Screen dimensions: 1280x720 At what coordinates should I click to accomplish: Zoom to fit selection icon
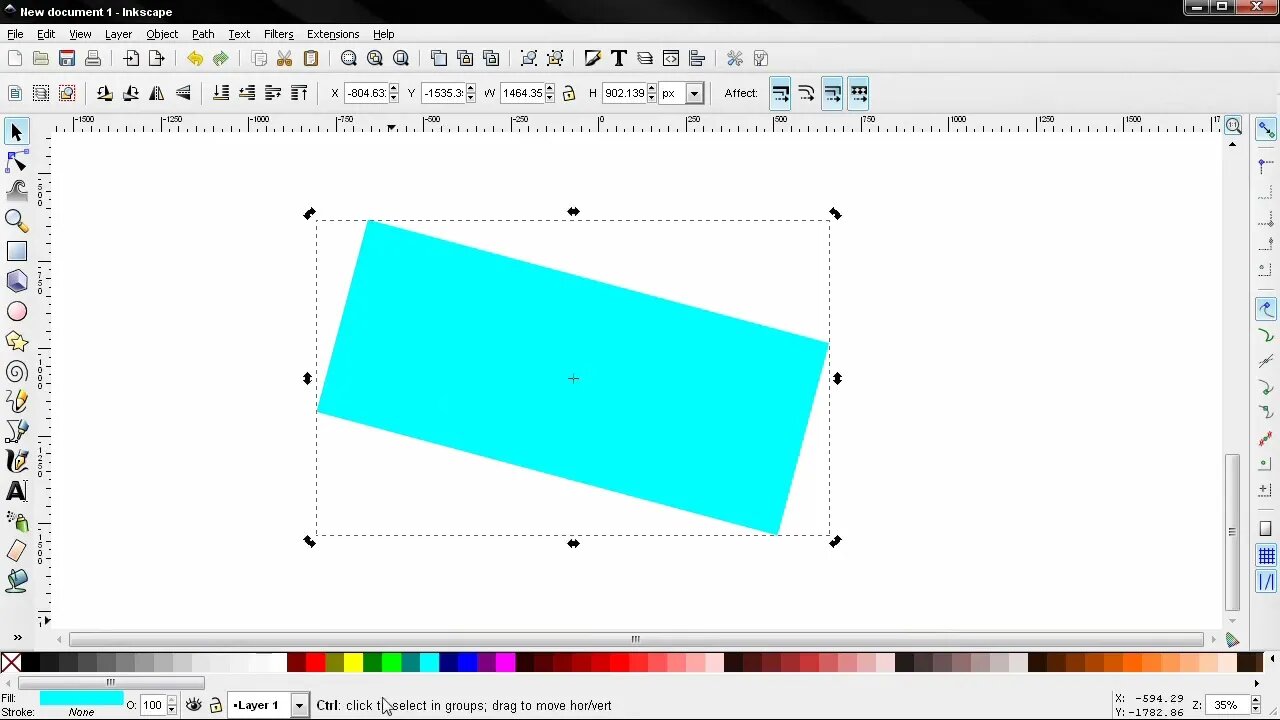coord(349,59)
